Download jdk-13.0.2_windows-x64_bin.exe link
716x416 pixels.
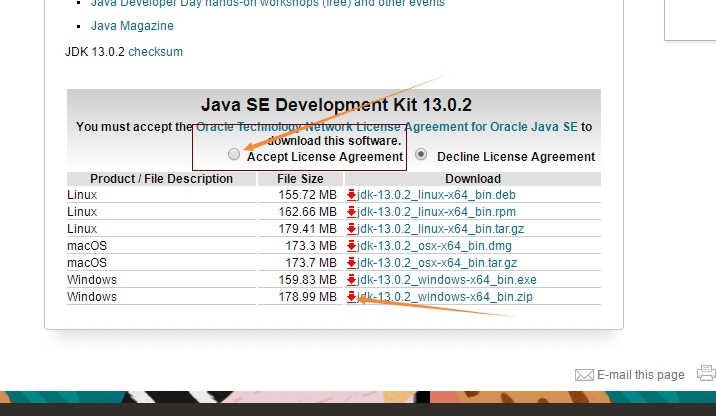click(x=447, y=280)
